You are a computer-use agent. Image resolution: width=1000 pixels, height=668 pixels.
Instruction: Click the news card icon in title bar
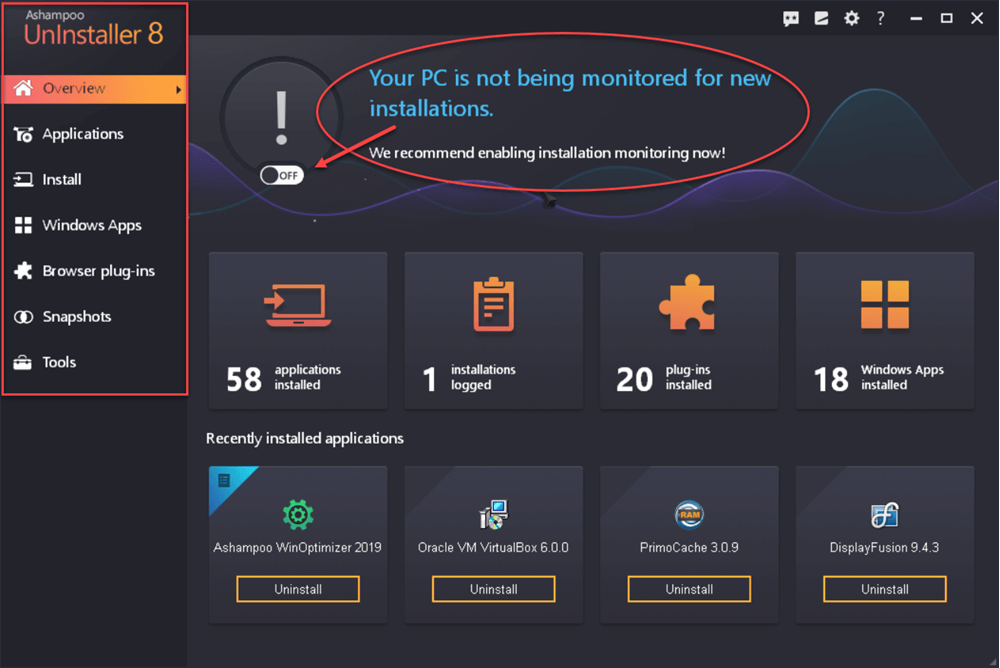click(821, 19)
